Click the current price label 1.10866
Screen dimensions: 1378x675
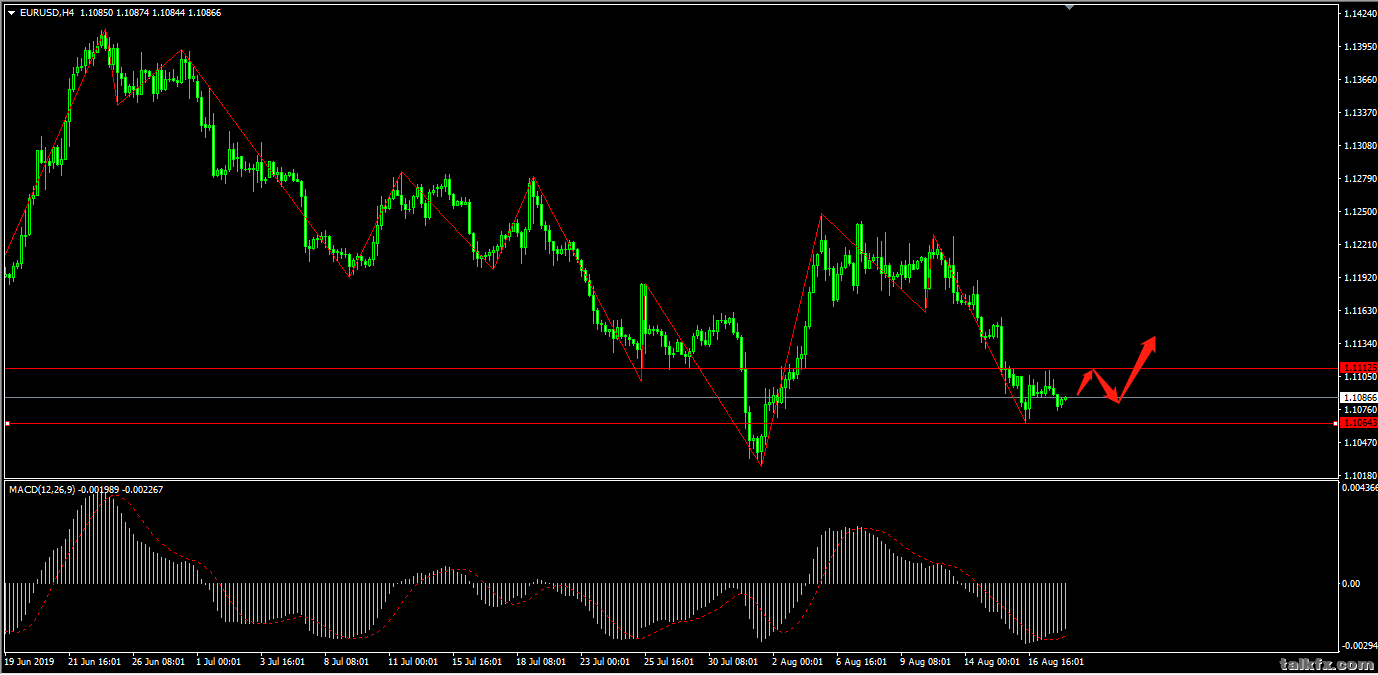(1358, 397)
